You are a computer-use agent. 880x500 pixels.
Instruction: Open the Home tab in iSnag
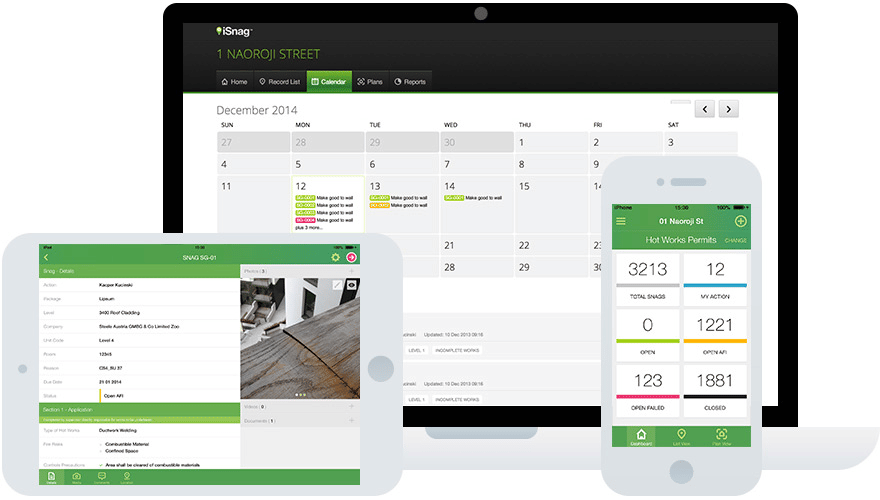[234, 81]
